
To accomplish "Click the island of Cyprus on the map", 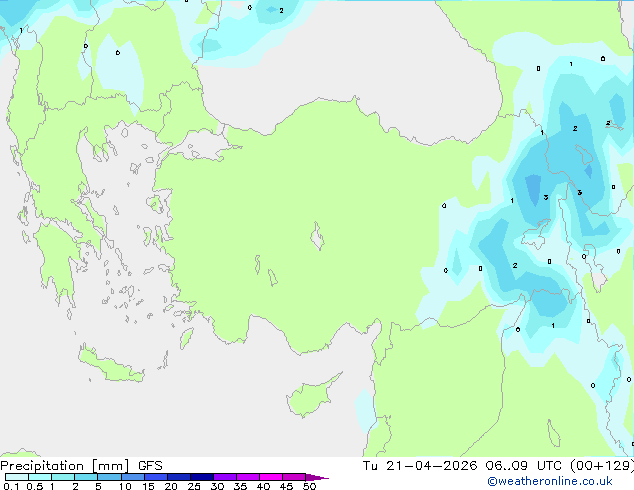I will (x=309, y=397).
